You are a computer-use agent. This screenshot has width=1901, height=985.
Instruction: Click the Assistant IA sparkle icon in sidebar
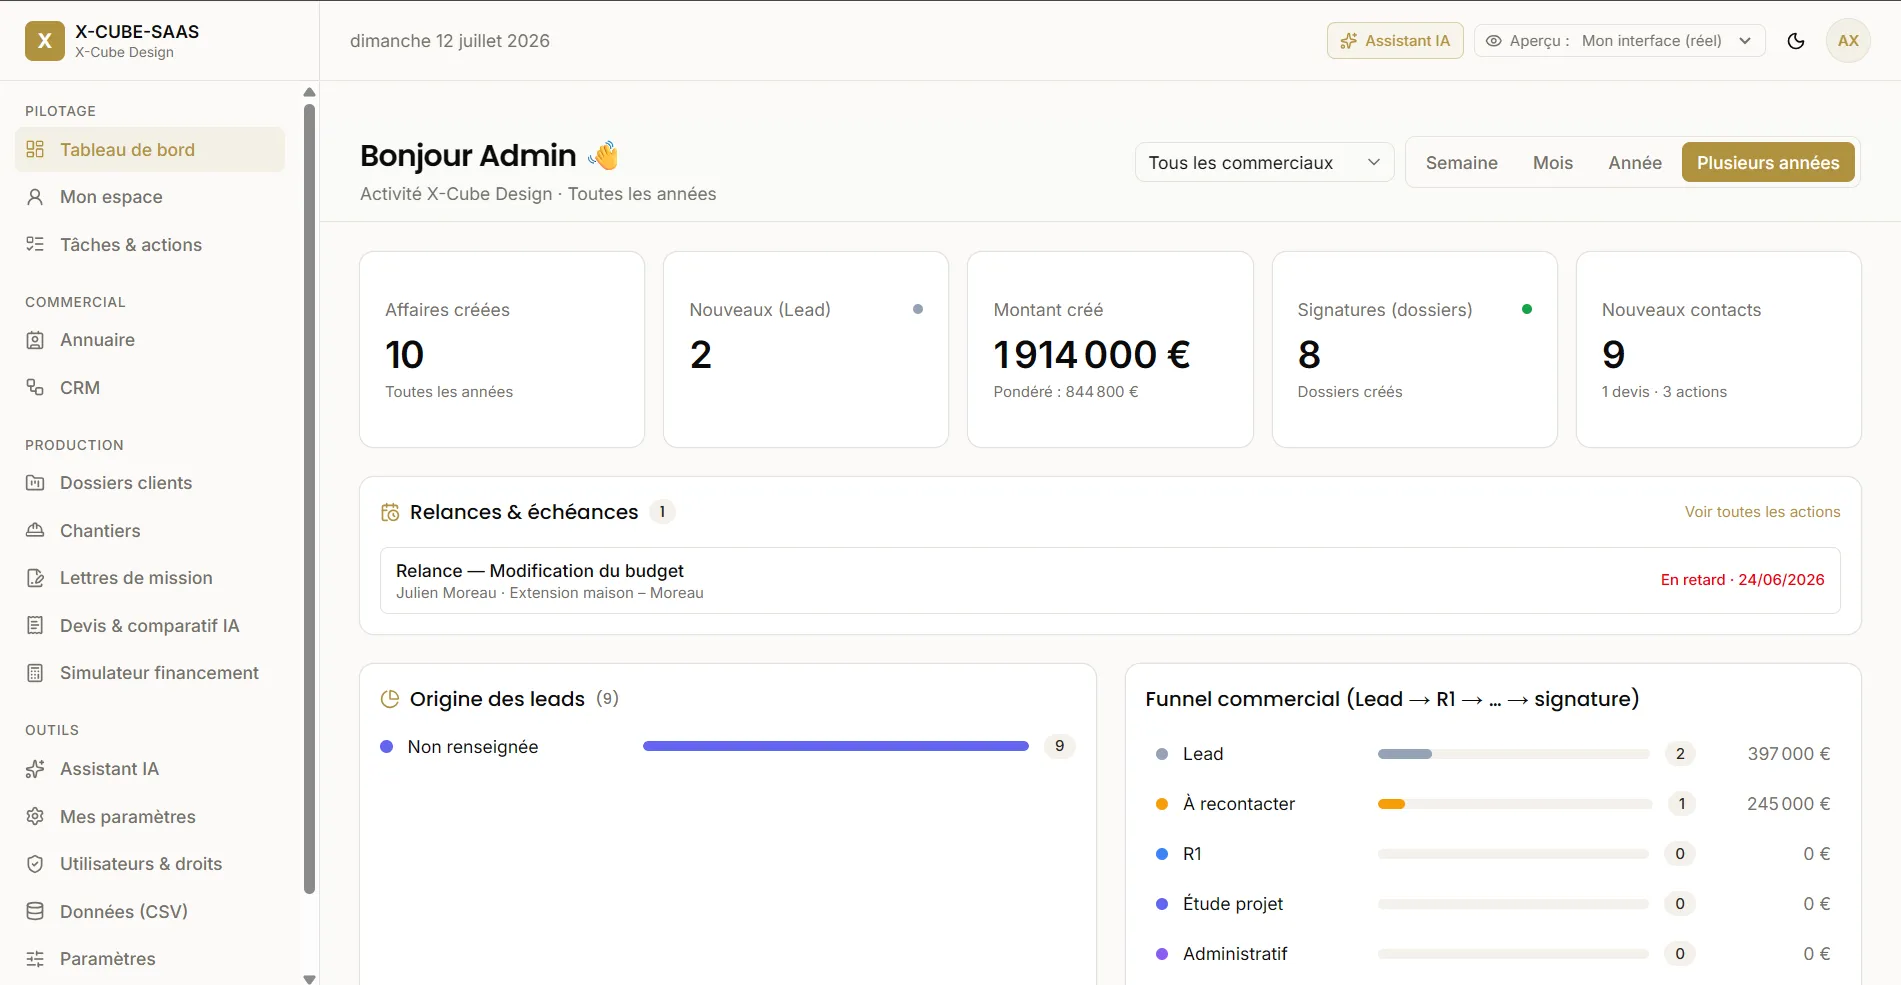point(35,769)
